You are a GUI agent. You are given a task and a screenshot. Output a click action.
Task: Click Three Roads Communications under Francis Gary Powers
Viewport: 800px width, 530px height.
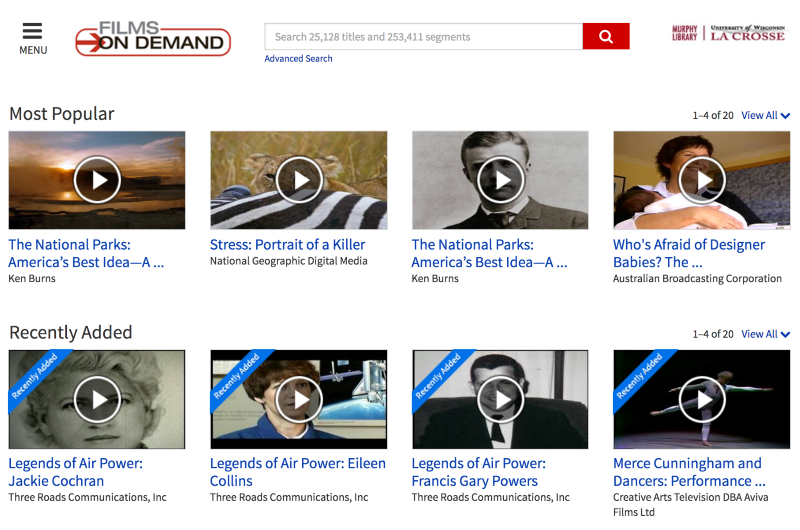click(491, 497)
